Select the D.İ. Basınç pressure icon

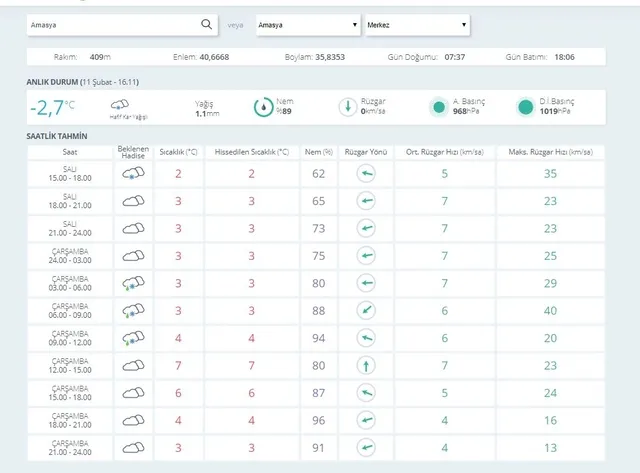click(525, 107)
